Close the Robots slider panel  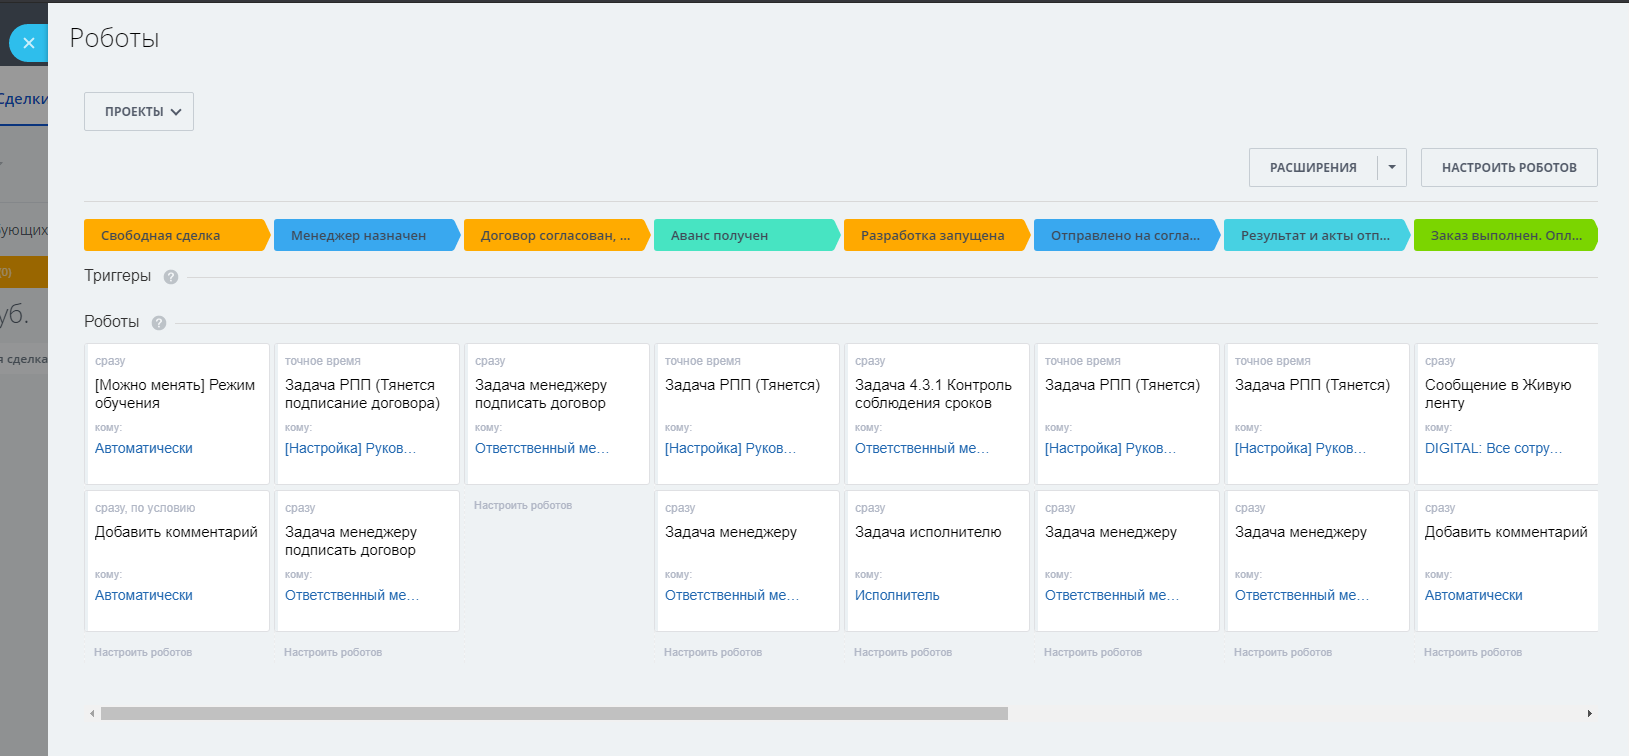28,43
